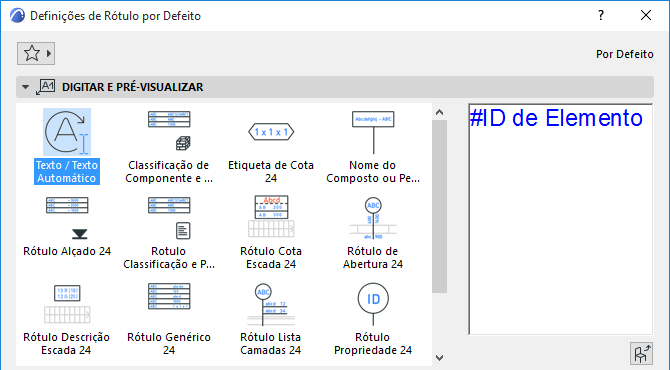Click the #ID de Elemento preview text
This screenshot has height=370, width=670.
[x=556, y=118]
